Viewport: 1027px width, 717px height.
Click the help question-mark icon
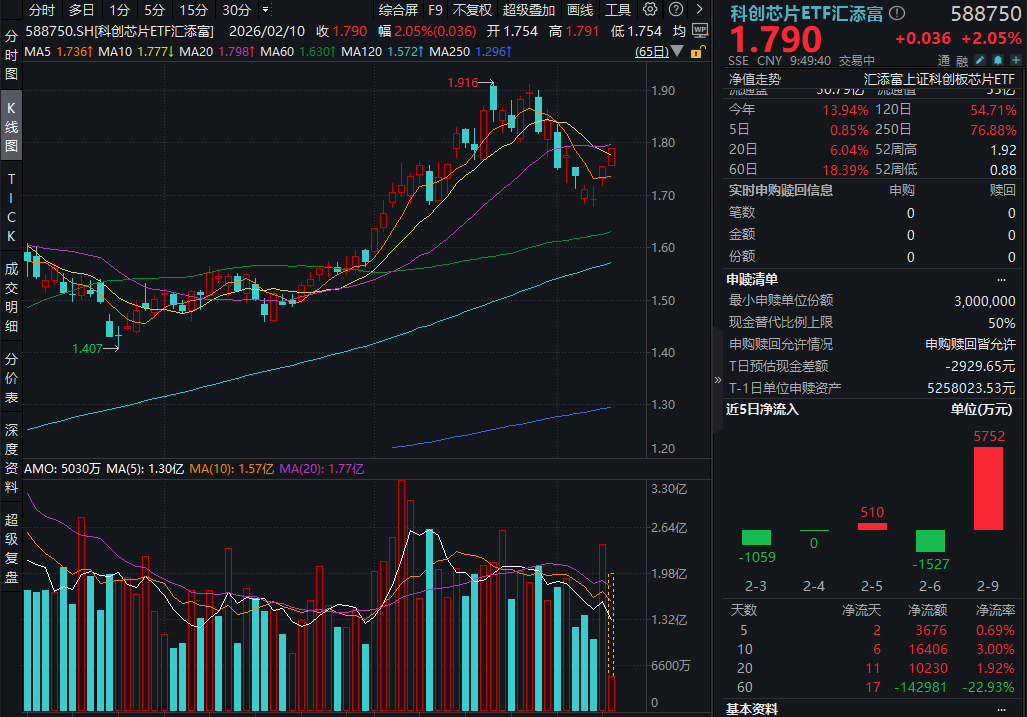pos(677,11)
